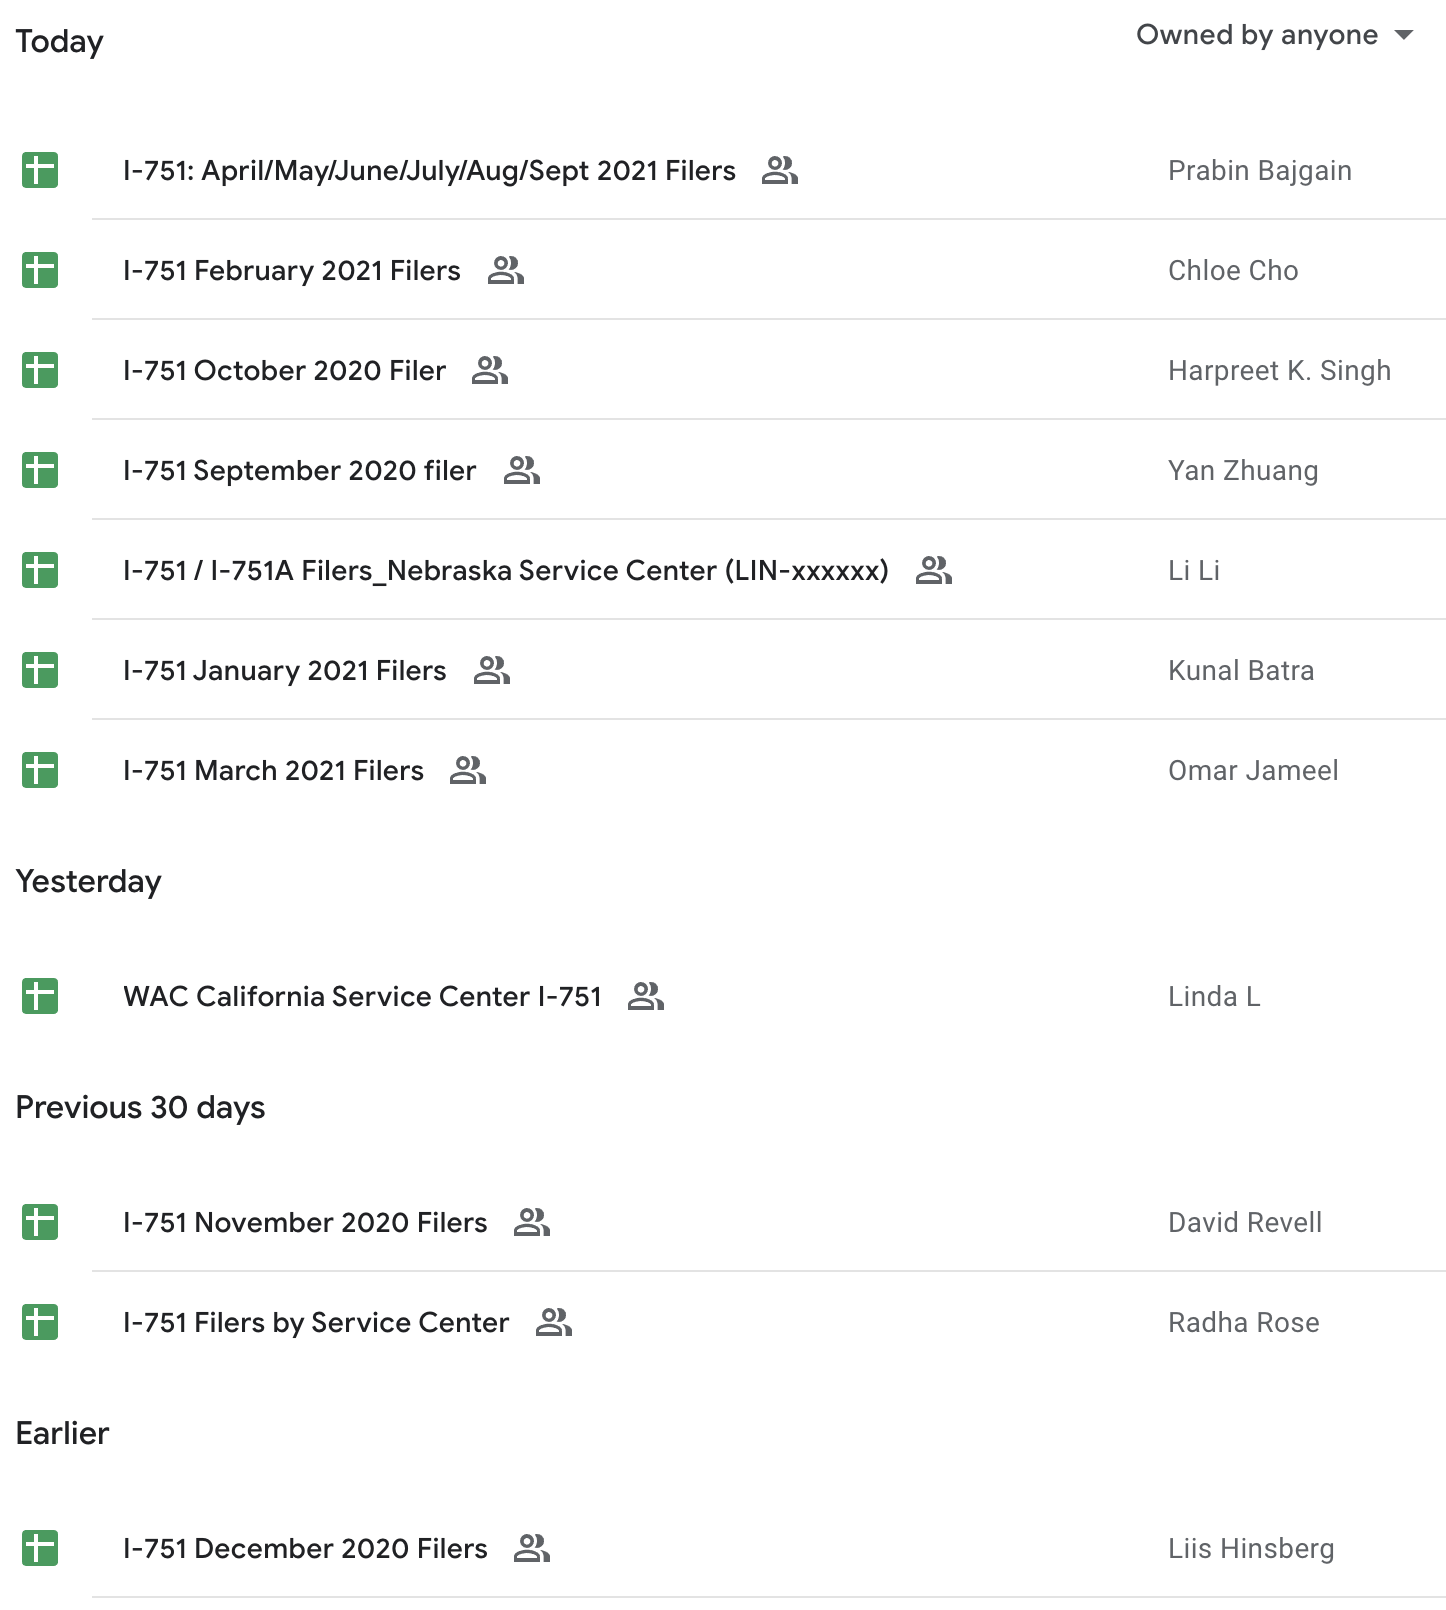Click the Sheets icon beside I-751 October 2020 Filer
This screenshot has width=1446, height=1610.
coord(40,370)
